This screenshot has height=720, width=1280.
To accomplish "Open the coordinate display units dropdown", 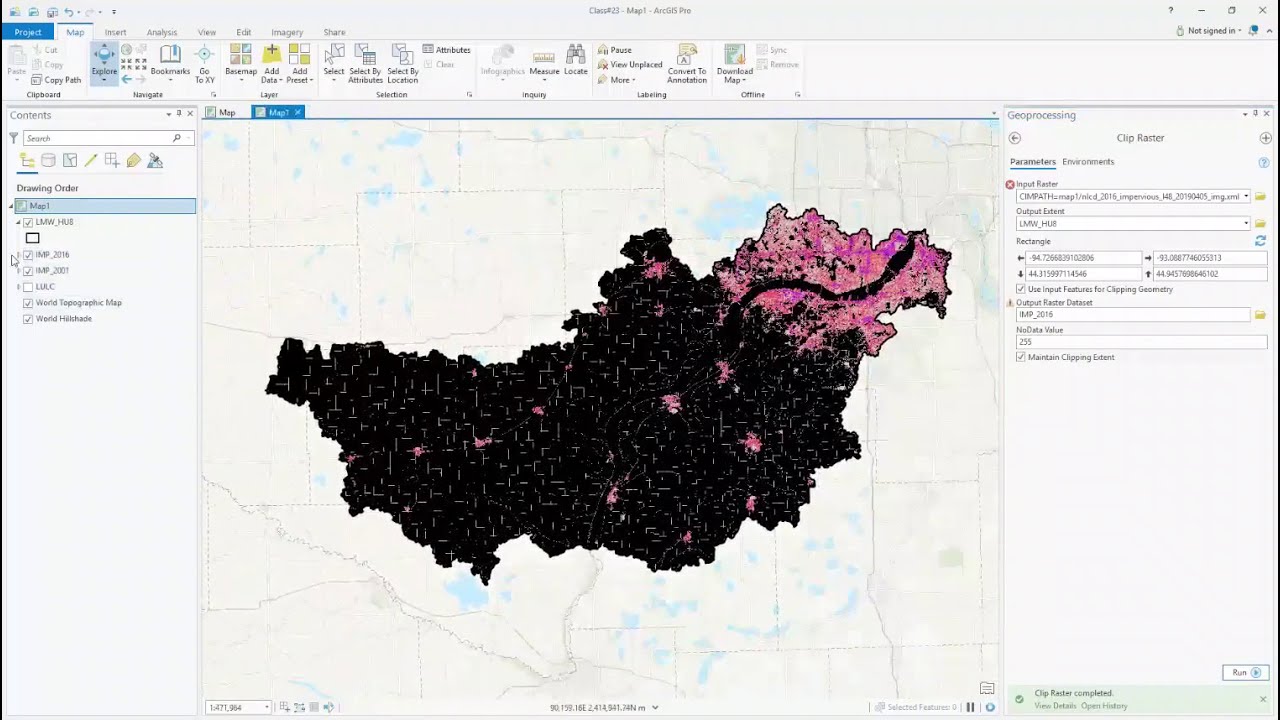I will pyautogui.click(x=655, y=707).
